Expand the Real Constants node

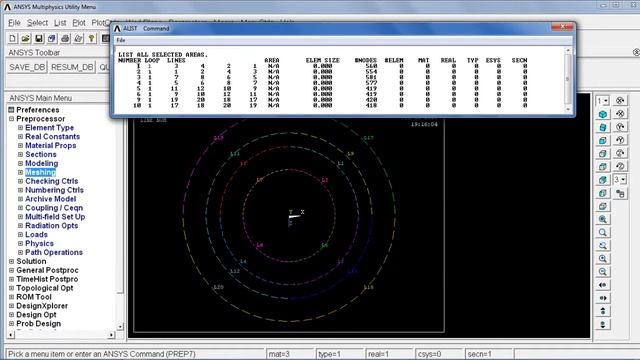pos(20,137)
